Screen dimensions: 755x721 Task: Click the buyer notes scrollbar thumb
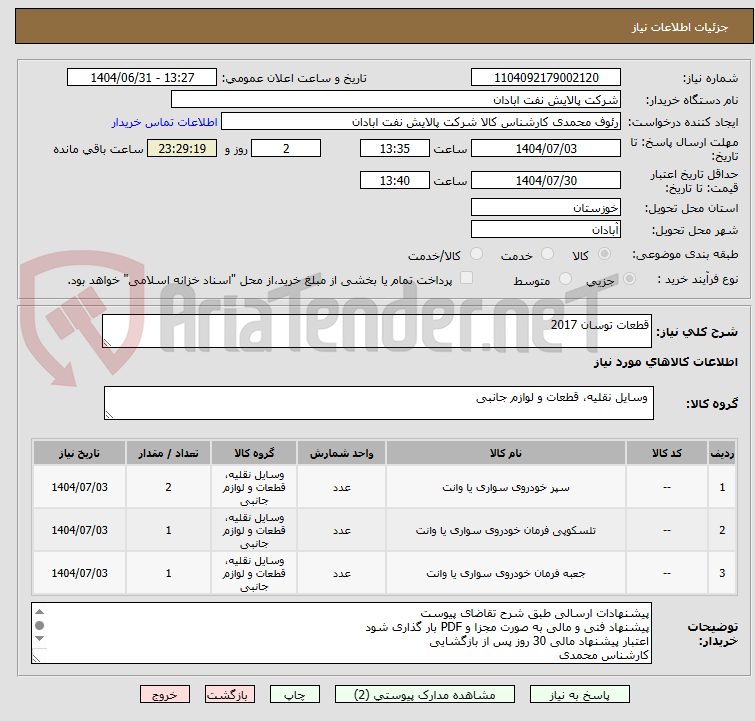[40, 625]
